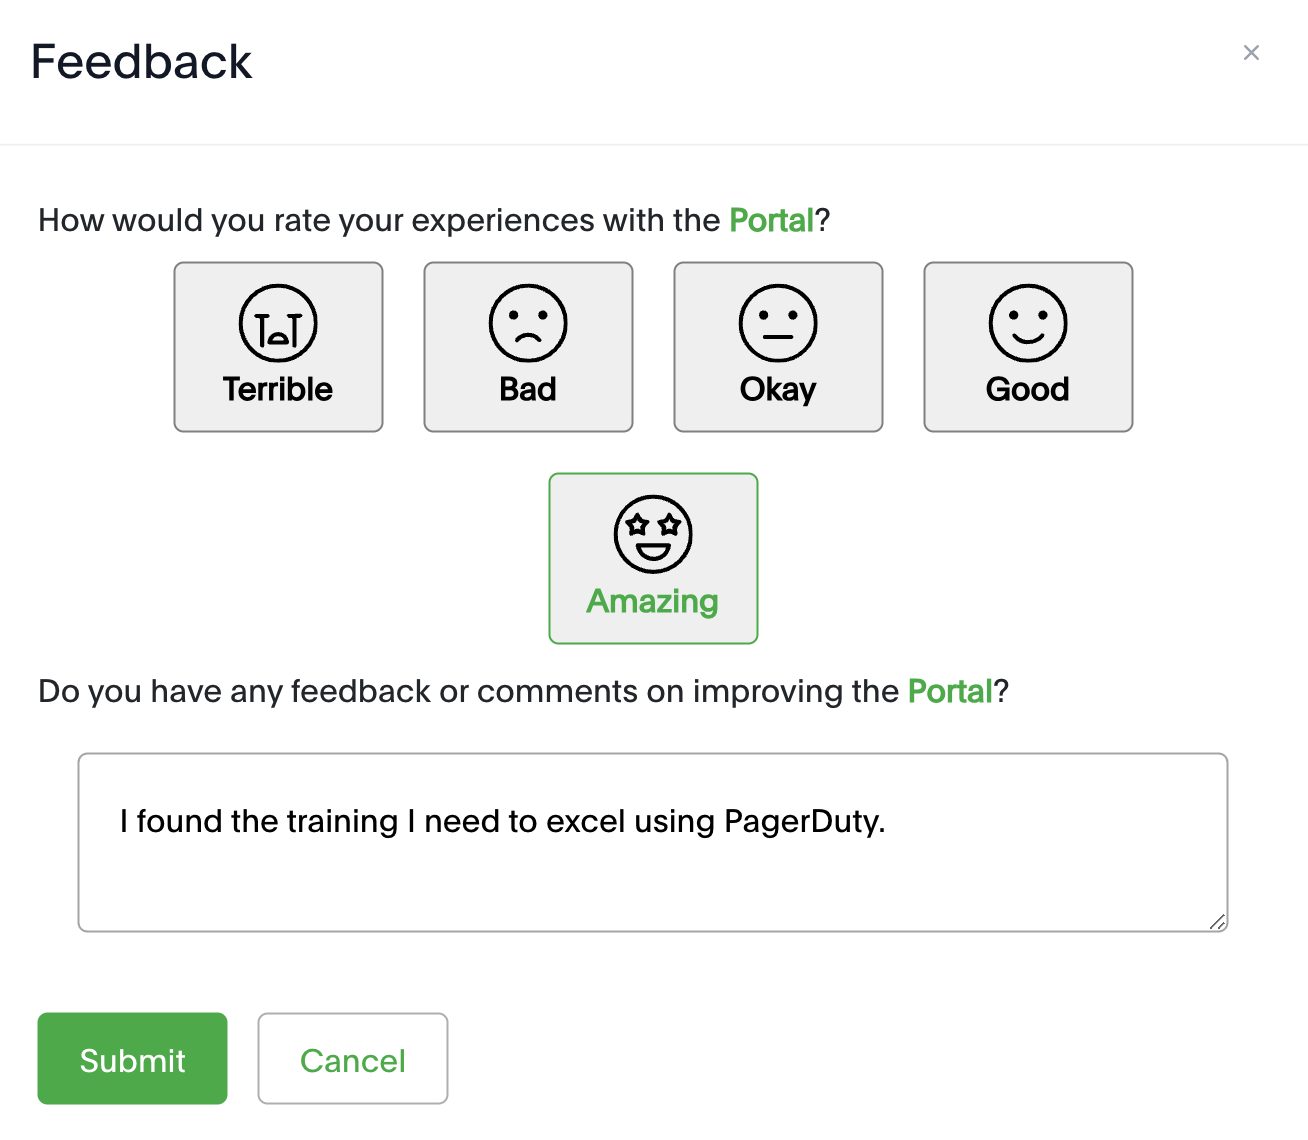Click the star-eyed Amazing face icon
This screenshot has height=1140, width=1308.
(x=653, y=534)
